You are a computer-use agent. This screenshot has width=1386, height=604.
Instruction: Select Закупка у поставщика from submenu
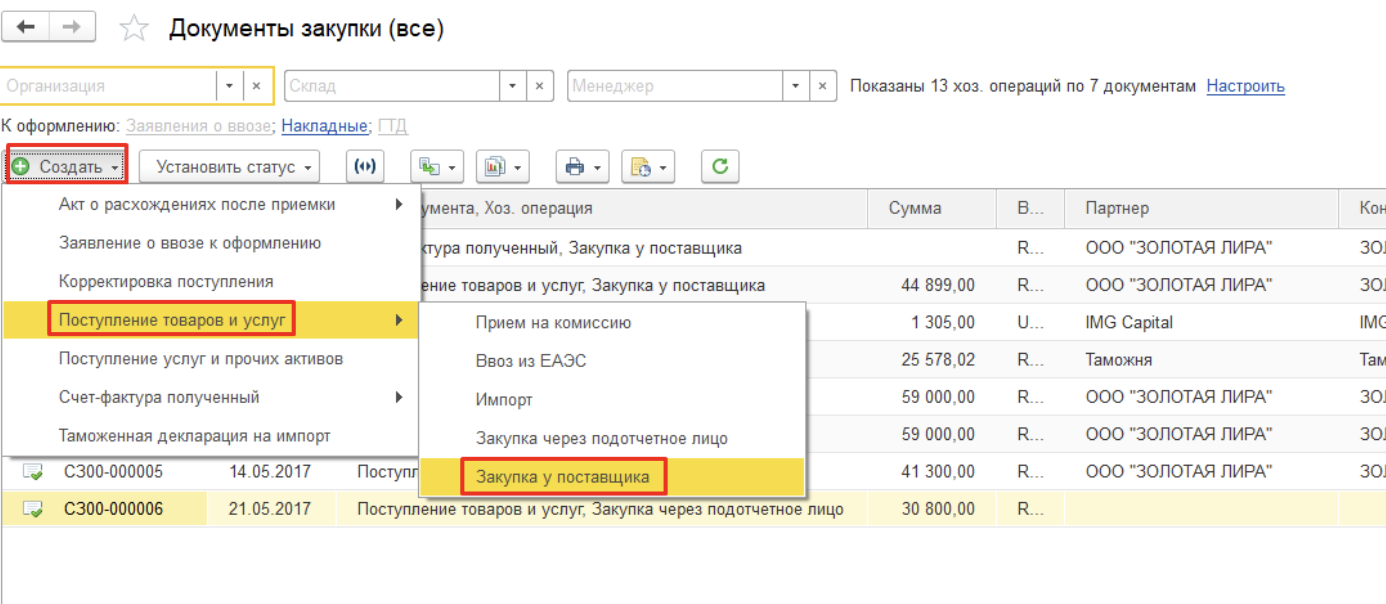point(562,477)
